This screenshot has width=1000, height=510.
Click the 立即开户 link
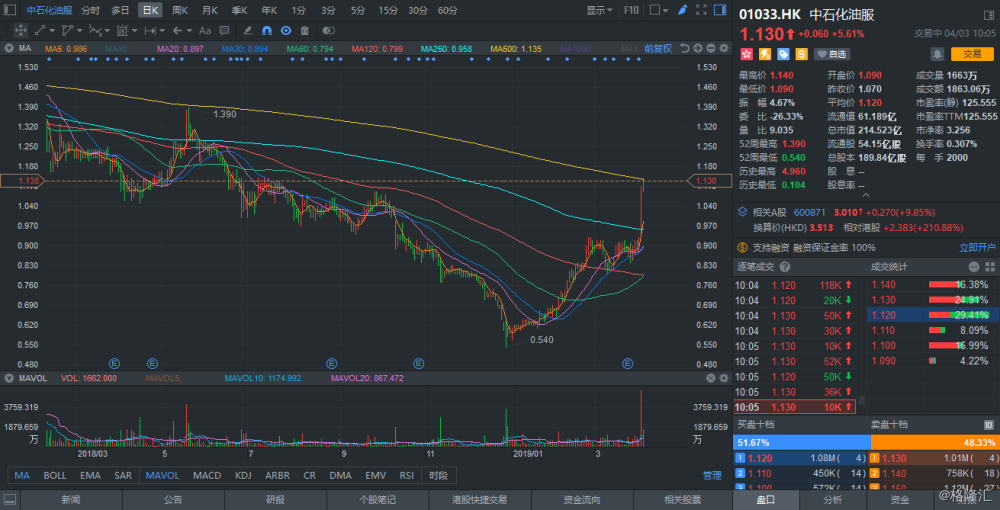click(x=978, y=247)
